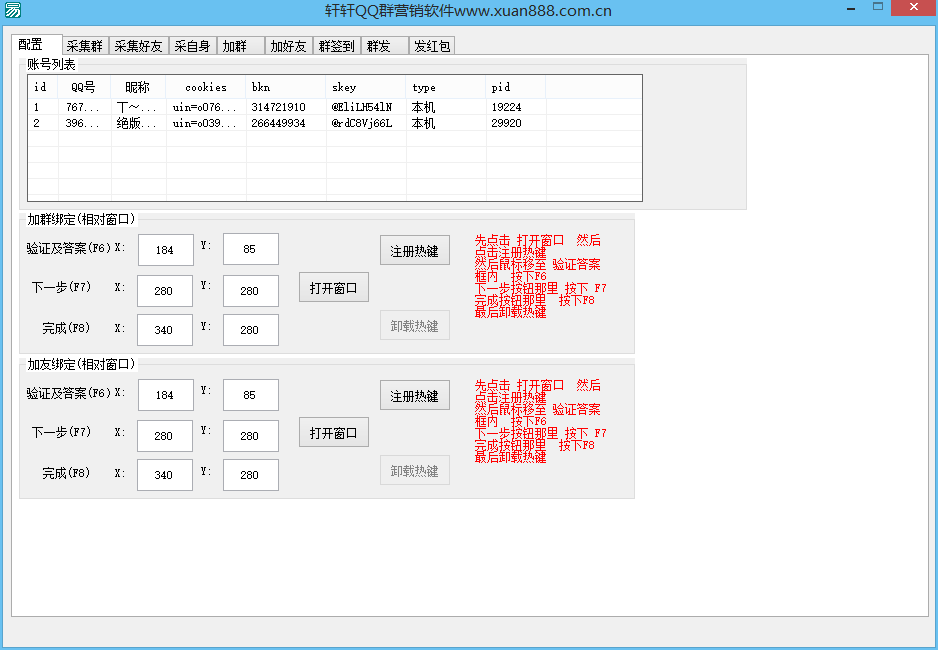This screenshot has width=938, height=650.
Task: Click 卸载热键 in 加群绑定 section
Action: pyautogui.click(x=415, y=325)
